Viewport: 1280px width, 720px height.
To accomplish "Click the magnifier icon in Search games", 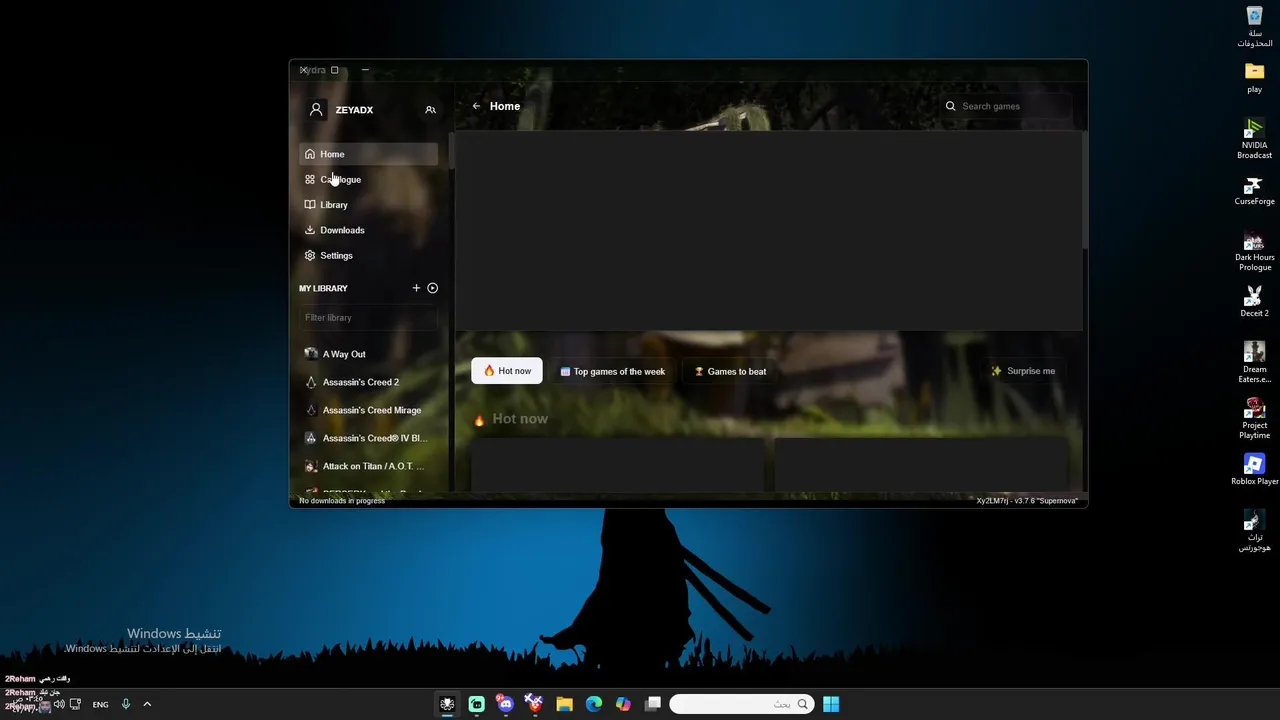I will coord(951,106).
